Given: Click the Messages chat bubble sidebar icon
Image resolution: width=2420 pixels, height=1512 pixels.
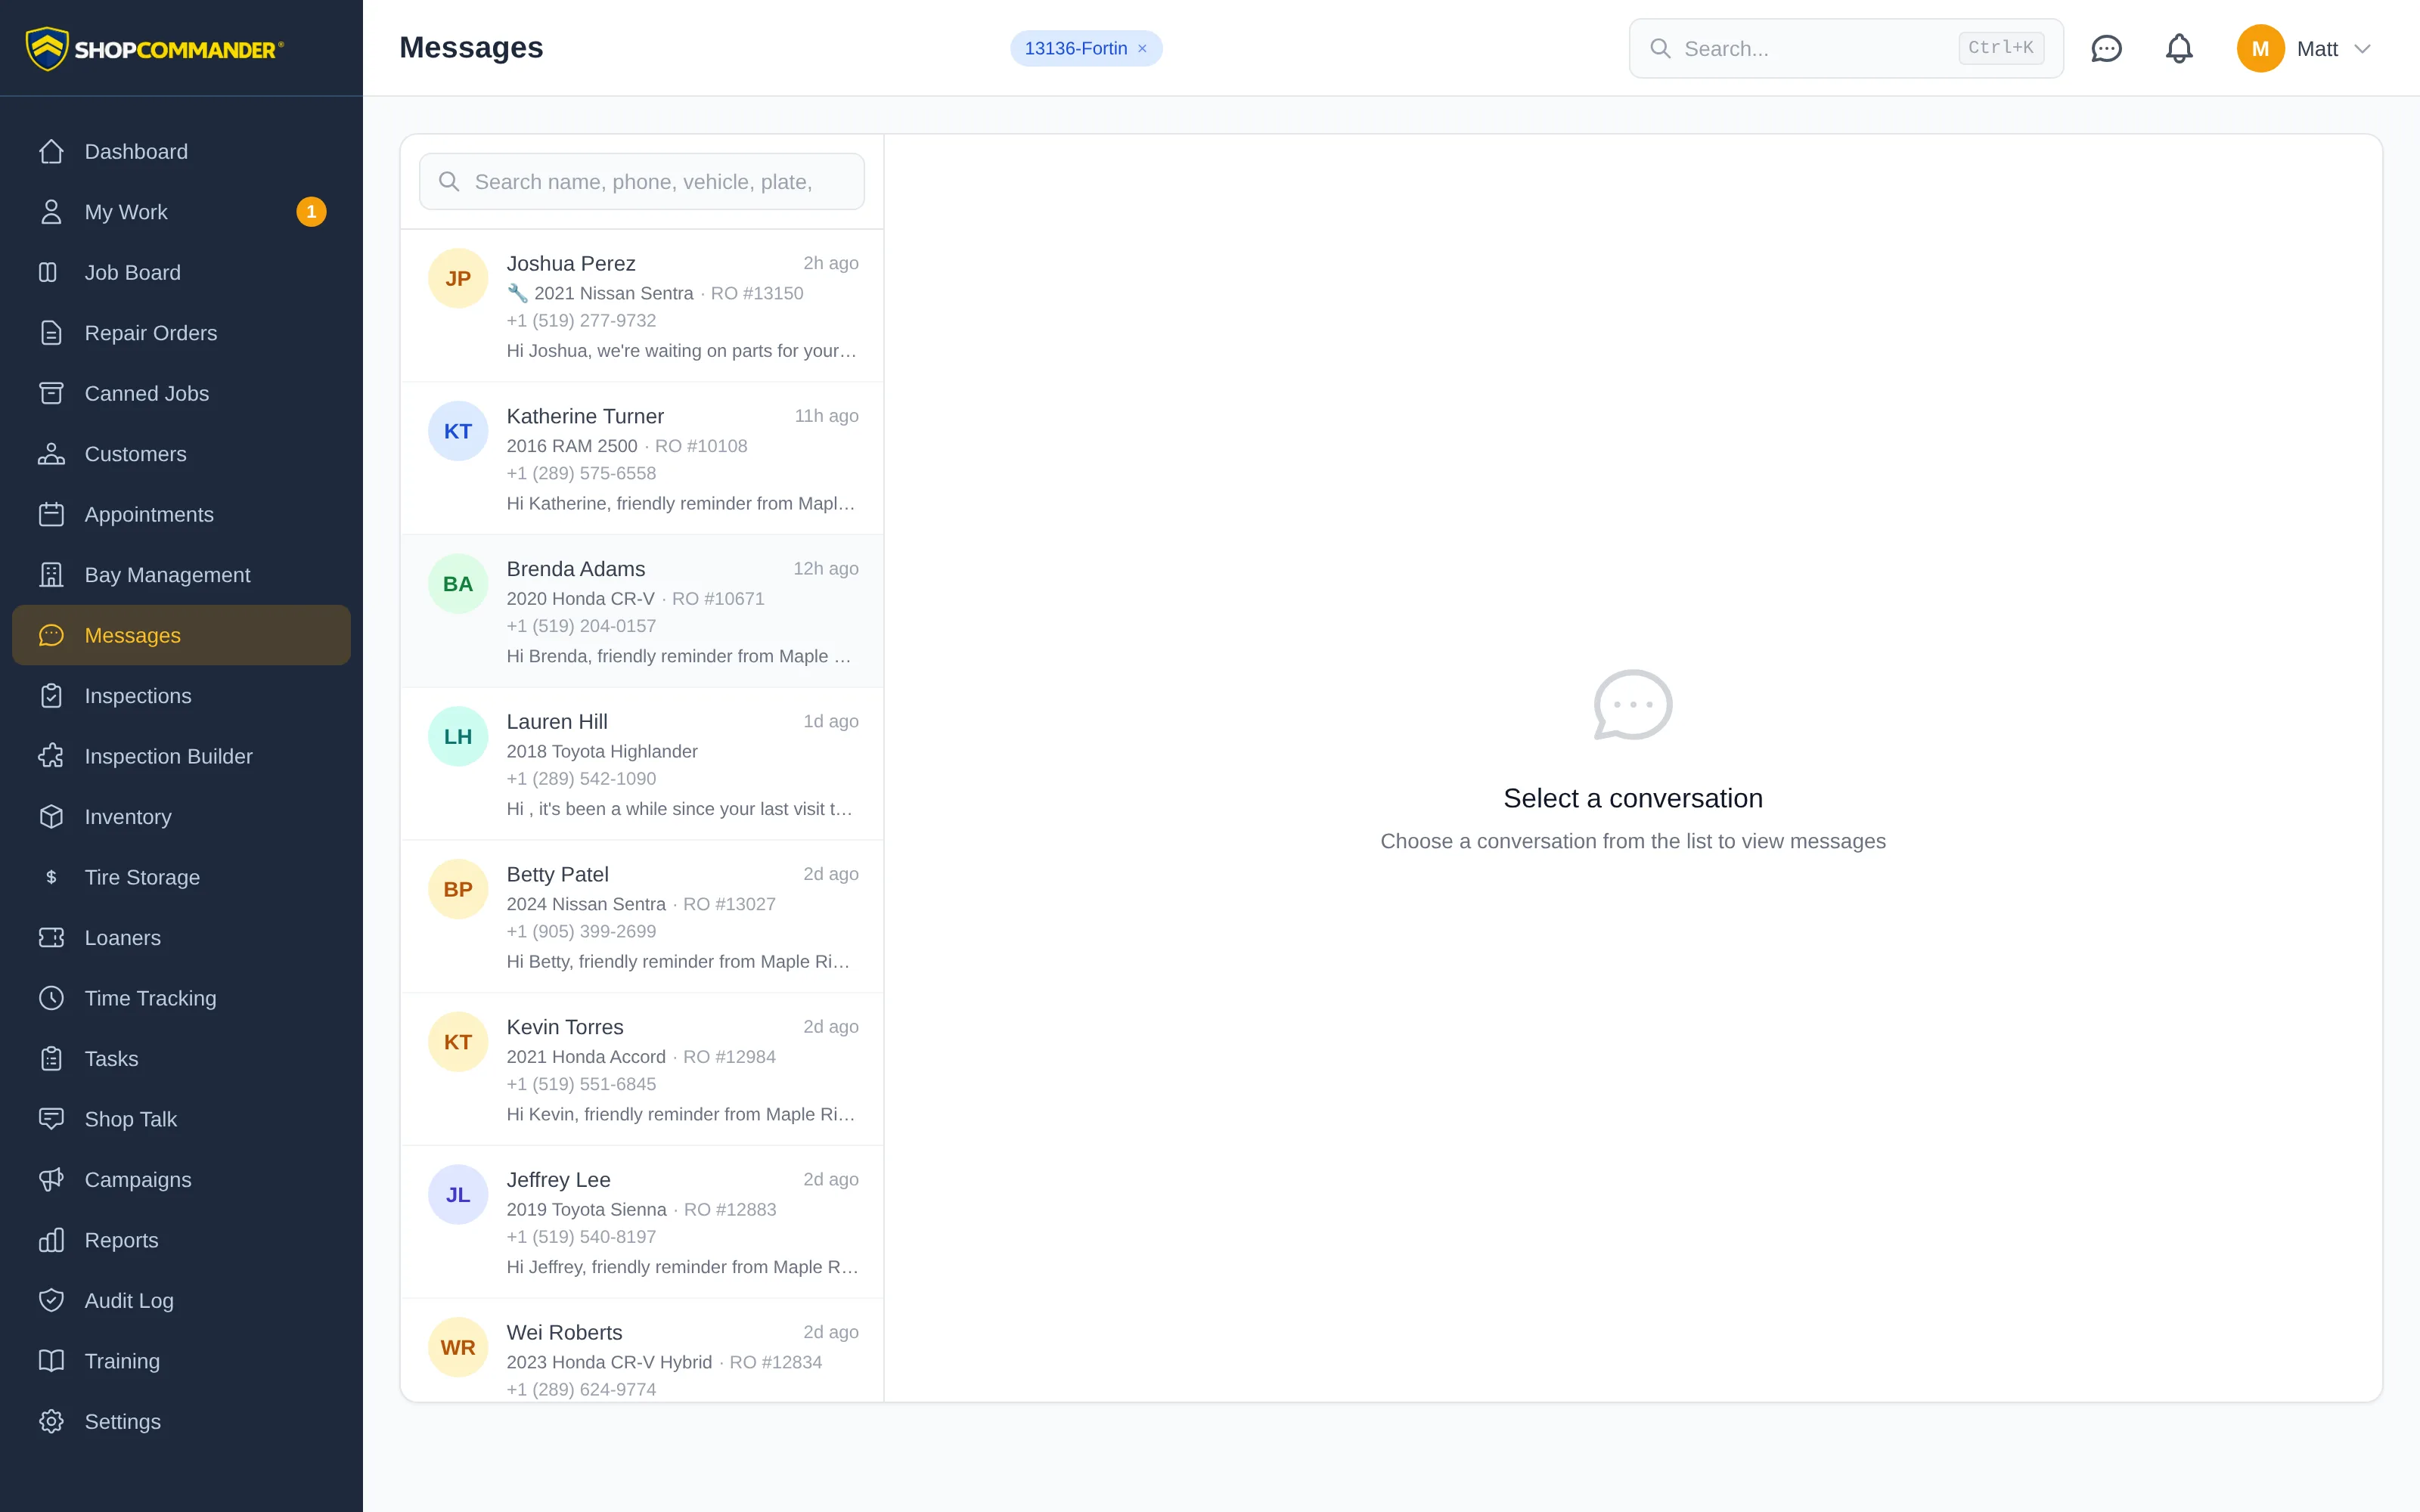Looking at the screenshot, I should tap(51, 635).
